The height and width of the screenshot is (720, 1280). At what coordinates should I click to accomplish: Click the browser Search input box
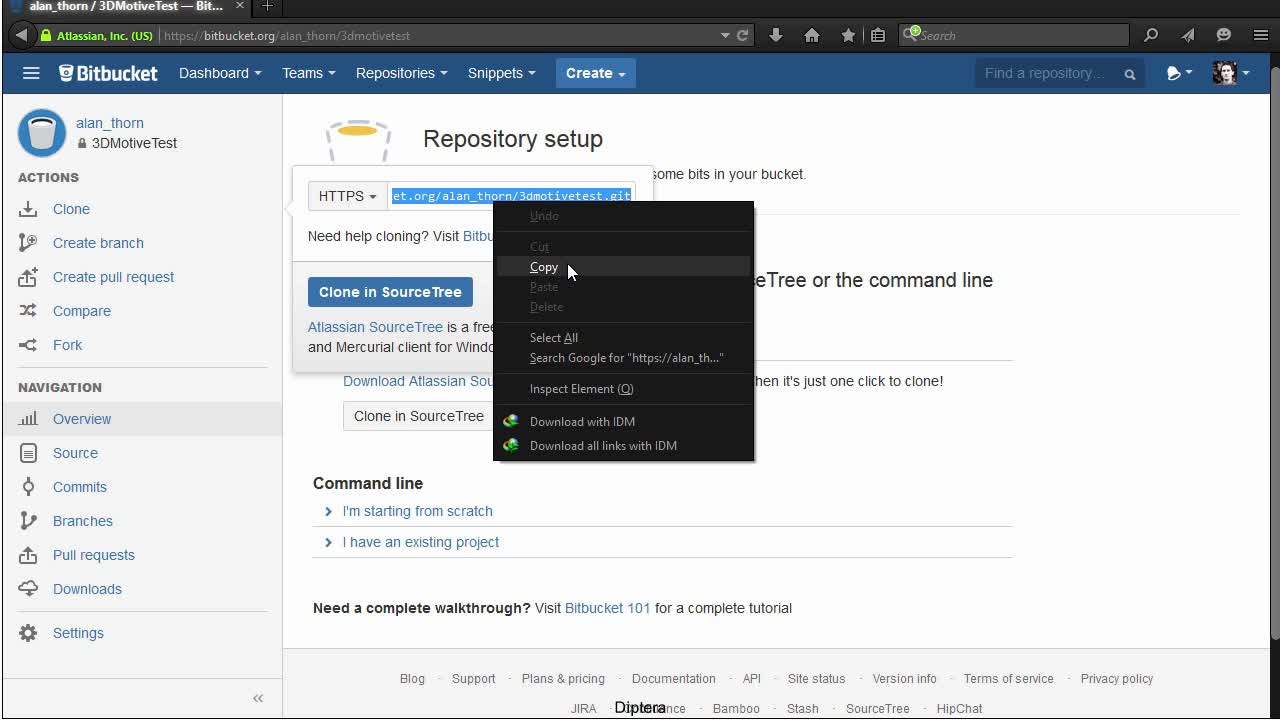pos(1013,35)
